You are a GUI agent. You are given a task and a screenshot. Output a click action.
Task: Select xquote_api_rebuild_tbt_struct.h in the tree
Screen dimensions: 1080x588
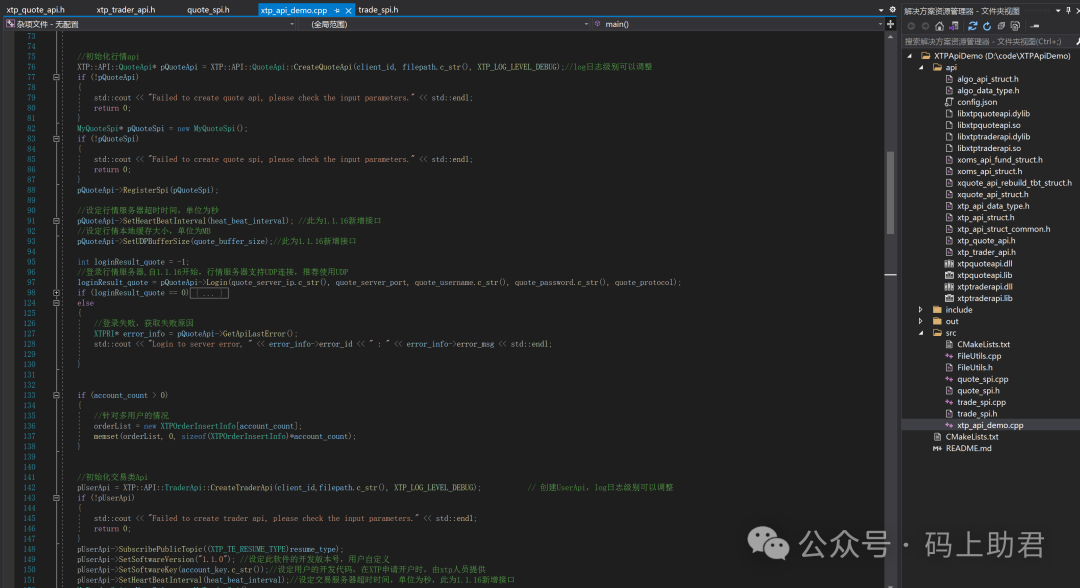tap(1014, 183)
